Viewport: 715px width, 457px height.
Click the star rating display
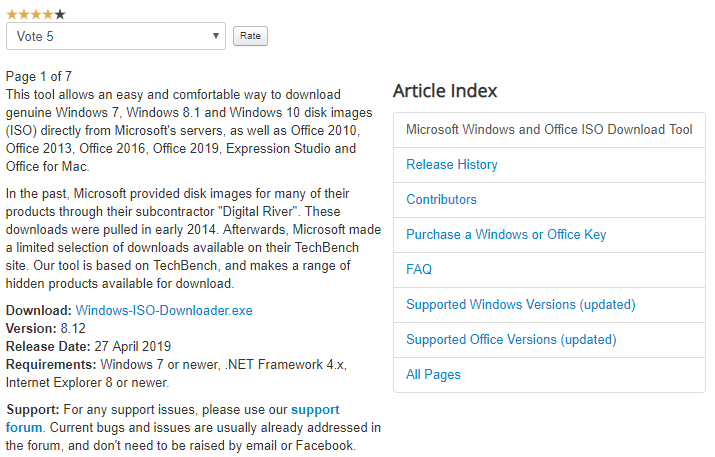coord(36,15)
